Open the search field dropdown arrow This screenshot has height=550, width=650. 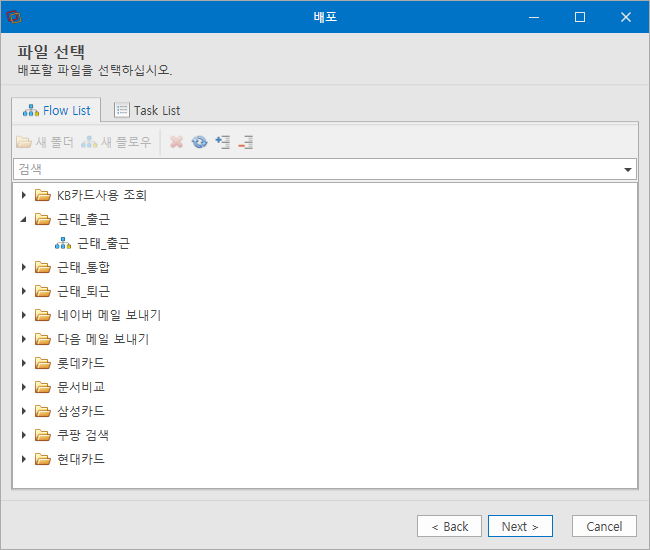[x=628, y=170]
